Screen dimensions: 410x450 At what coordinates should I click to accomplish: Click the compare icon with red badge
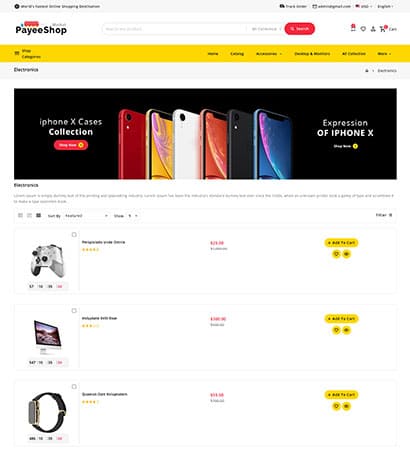coord(353,28)
